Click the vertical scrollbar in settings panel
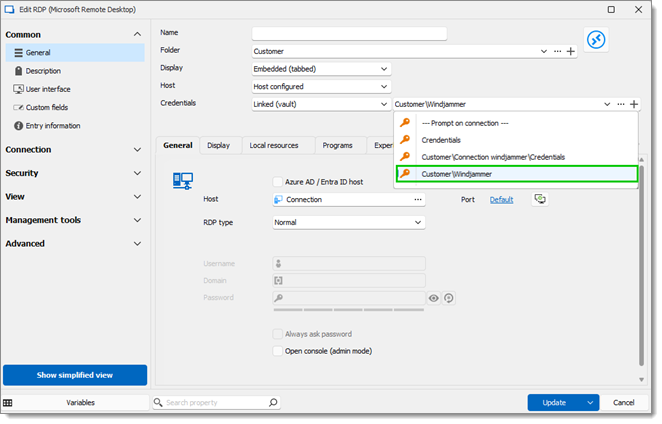The height and width of the screenshot is (424, 662). click(x=641, y=266)
